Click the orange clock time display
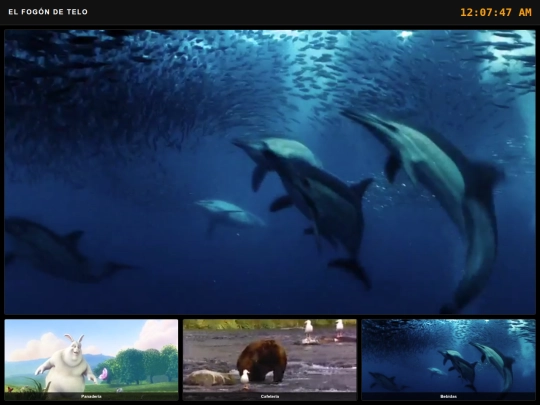This screenshot has width=540, height=405. (x=496, y=12)
